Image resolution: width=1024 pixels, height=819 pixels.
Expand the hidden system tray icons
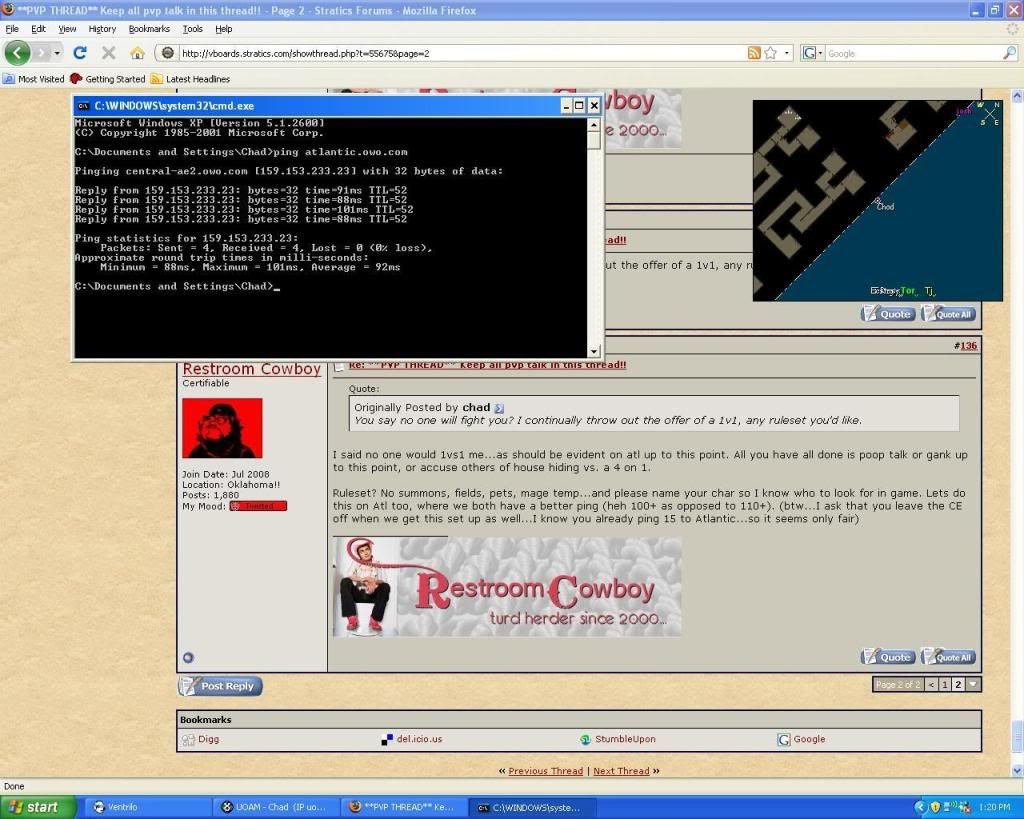click(920, 807)
